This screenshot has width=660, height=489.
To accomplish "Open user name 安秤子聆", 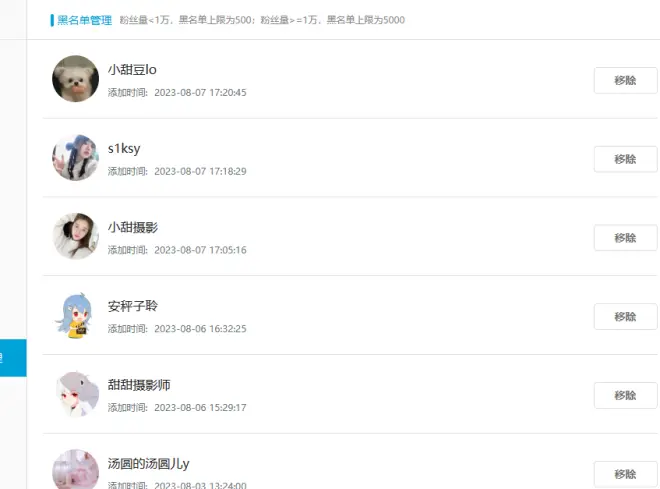I will (x=133, y=306).
